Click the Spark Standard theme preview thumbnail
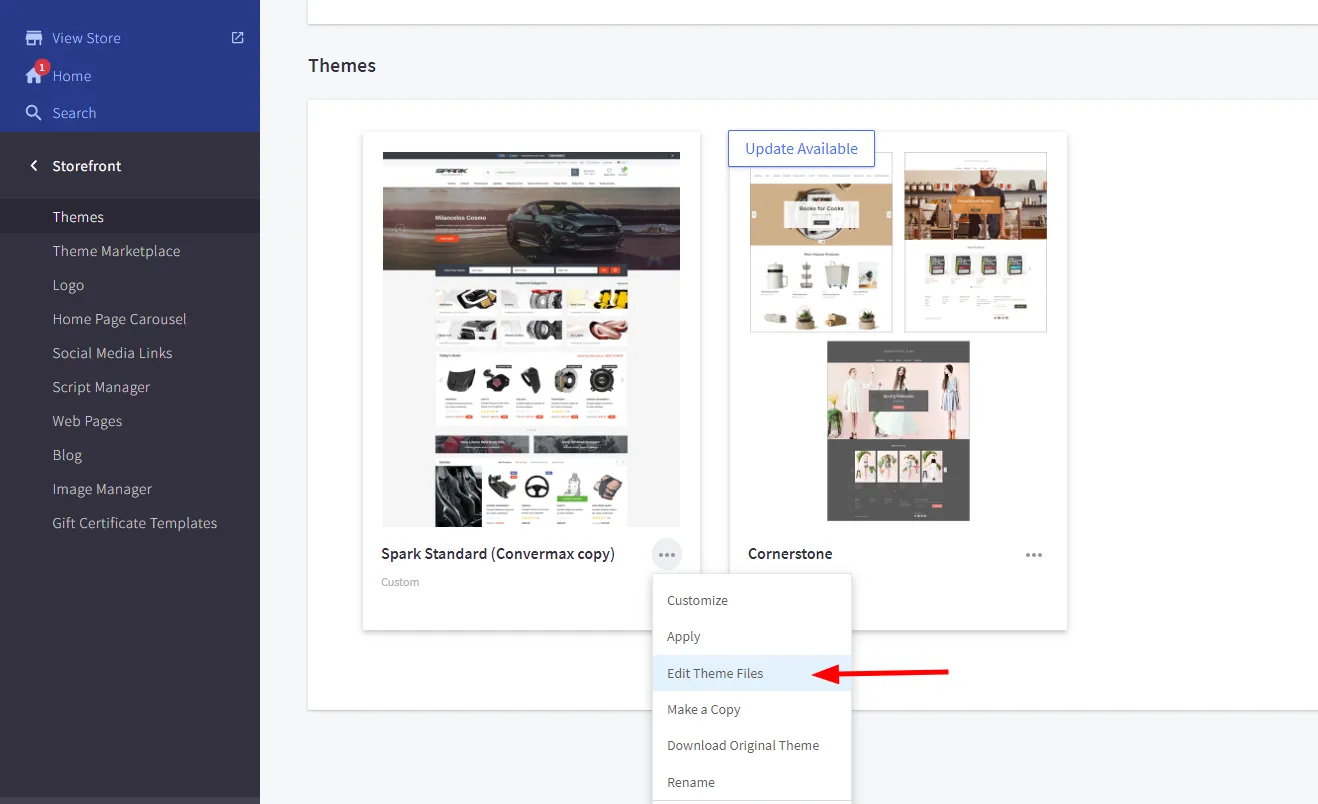Image resolution: width=1318 pixels, height=804 pixels. coord(531,339)
